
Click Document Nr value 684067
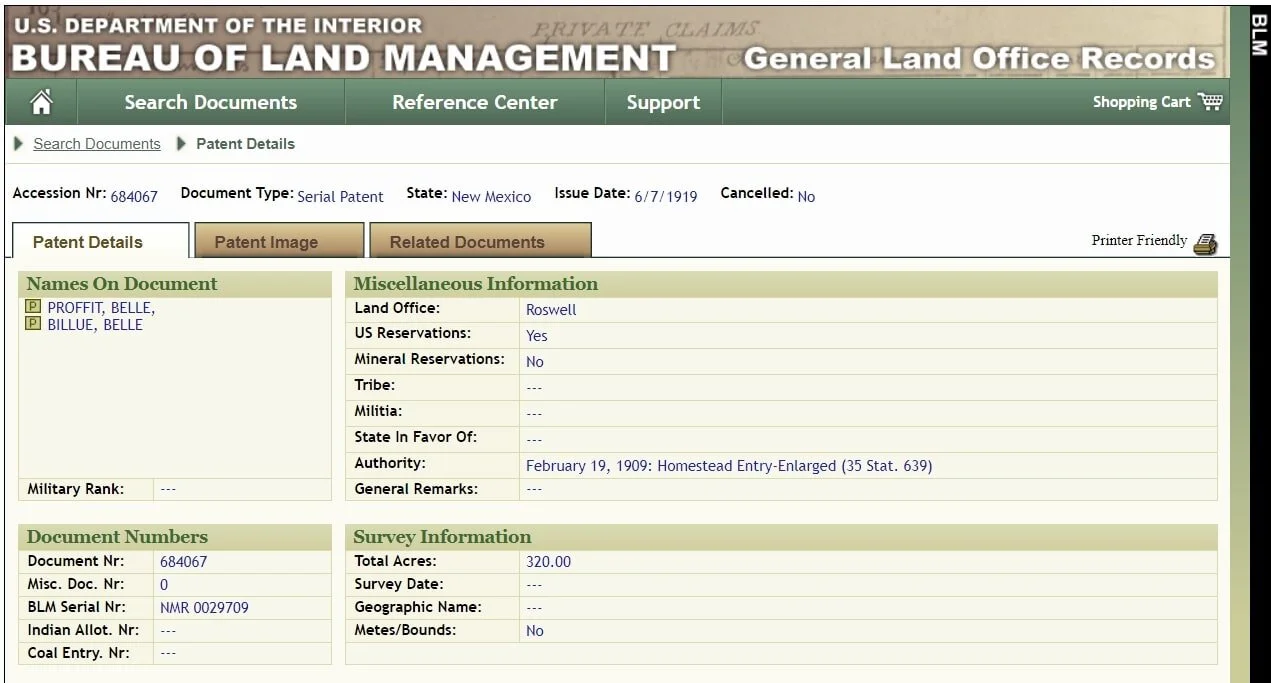coord(184,562)
